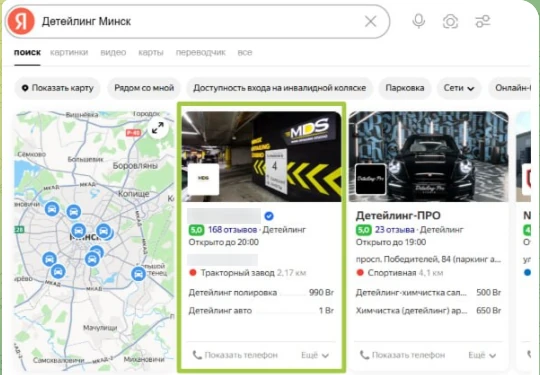
Task: Switch to the видео tab
Action: (x=113, y=52)
